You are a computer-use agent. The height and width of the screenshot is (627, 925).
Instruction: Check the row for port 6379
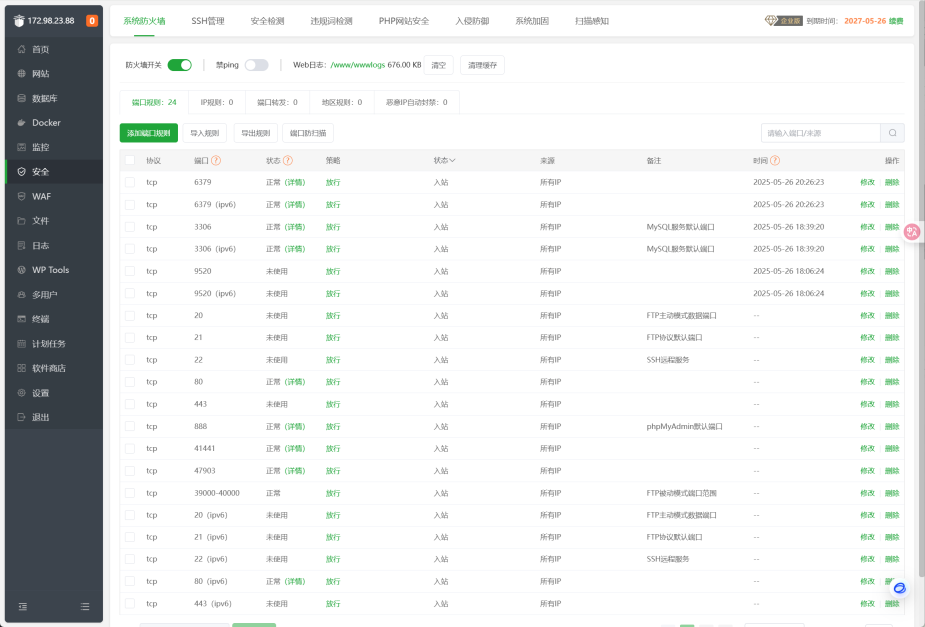click(130, 182)
